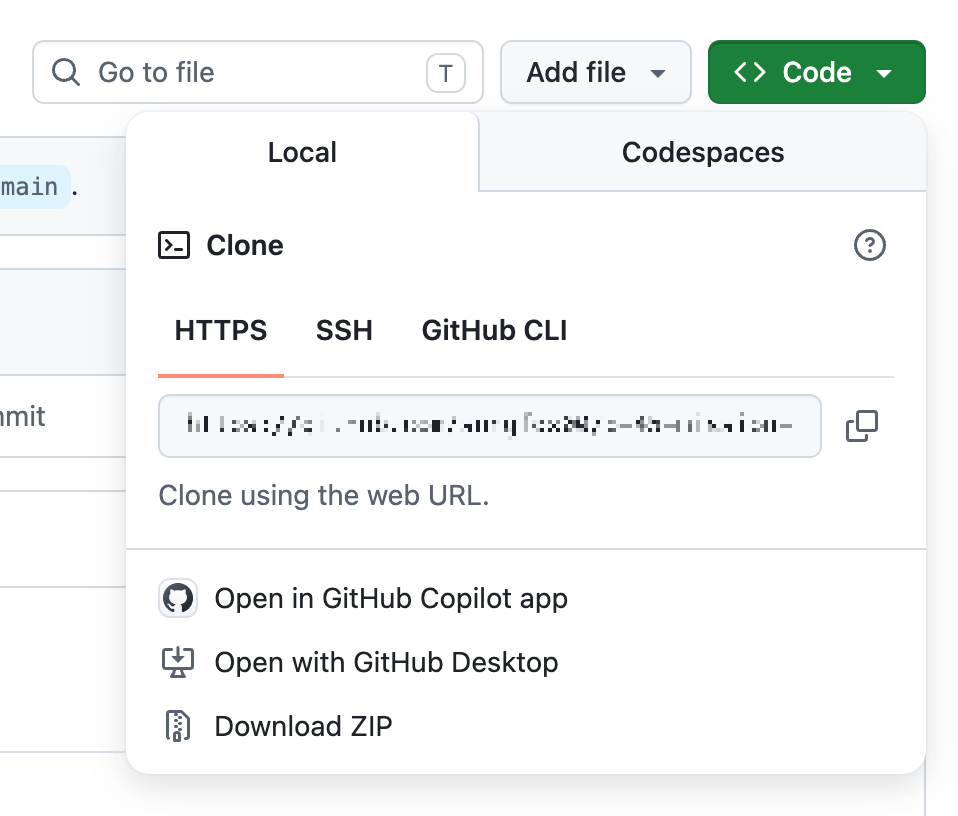Viewport: 958px width, 816px height.
Task: Click the angle brackets icon on Code button
Action: [x=750, y=72]
